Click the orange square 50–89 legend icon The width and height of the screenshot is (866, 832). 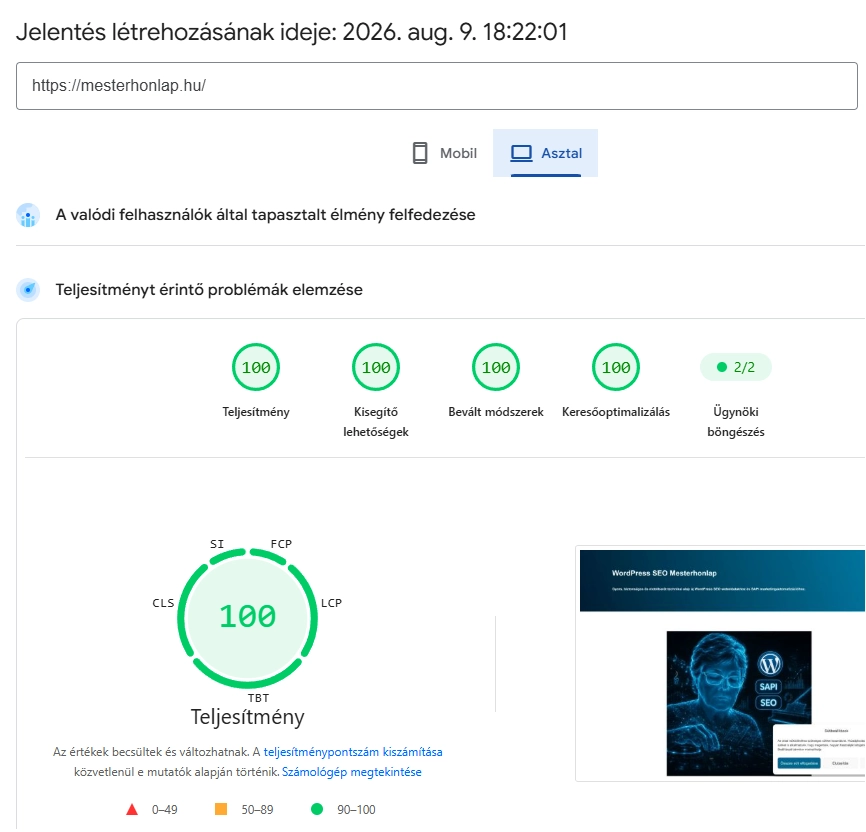[x=221, y=809]
